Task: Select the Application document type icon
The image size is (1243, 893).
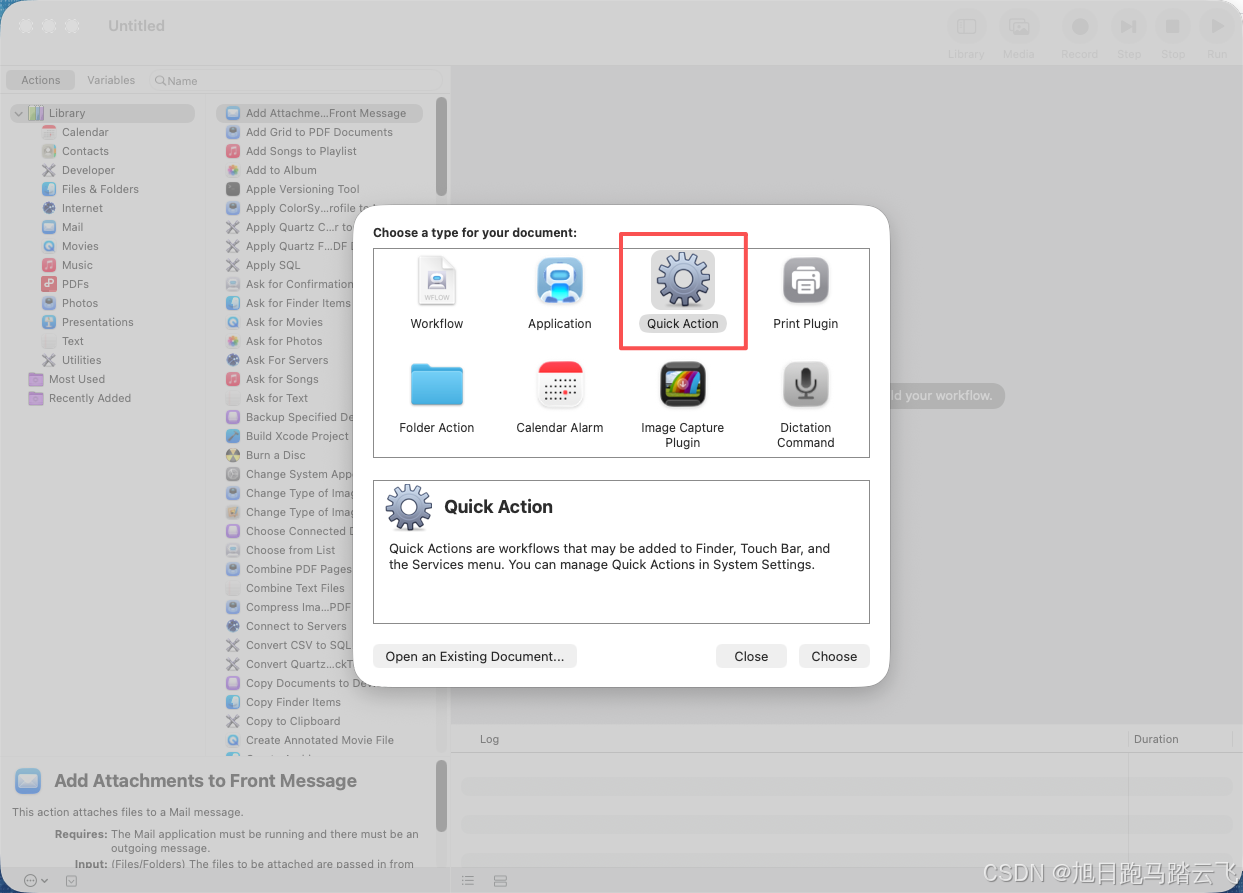Action: [x=560, y=281]
